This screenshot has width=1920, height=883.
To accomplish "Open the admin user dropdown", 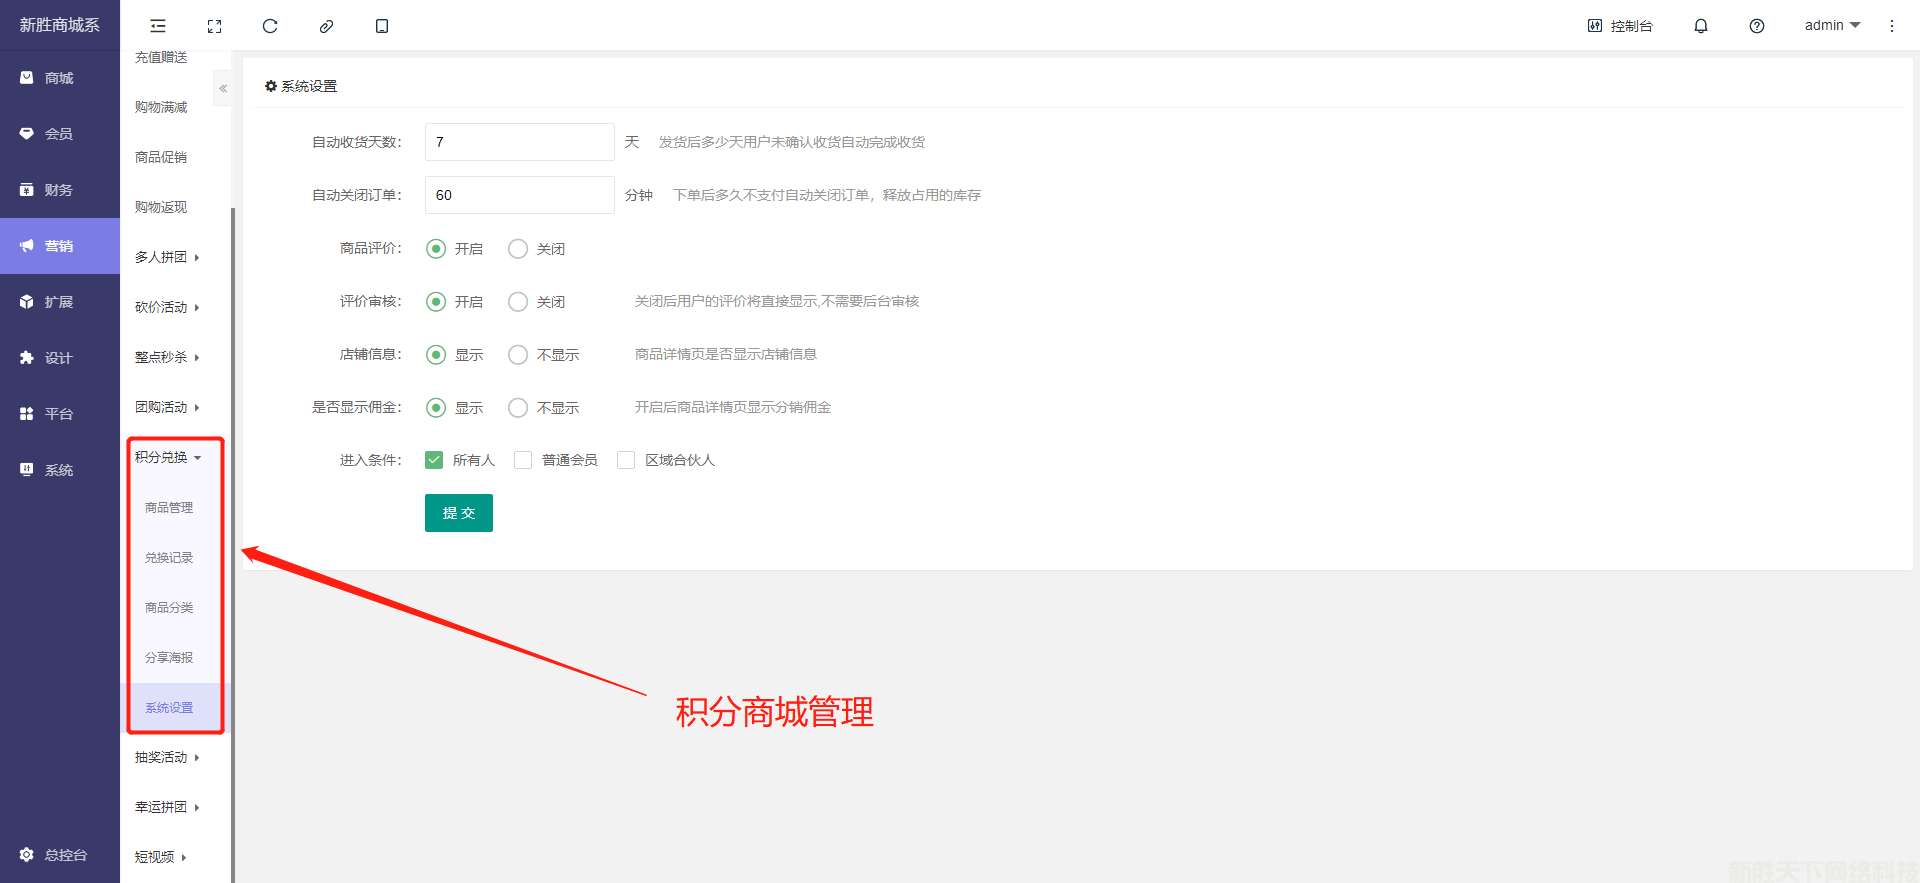I will coord(1831,26).
